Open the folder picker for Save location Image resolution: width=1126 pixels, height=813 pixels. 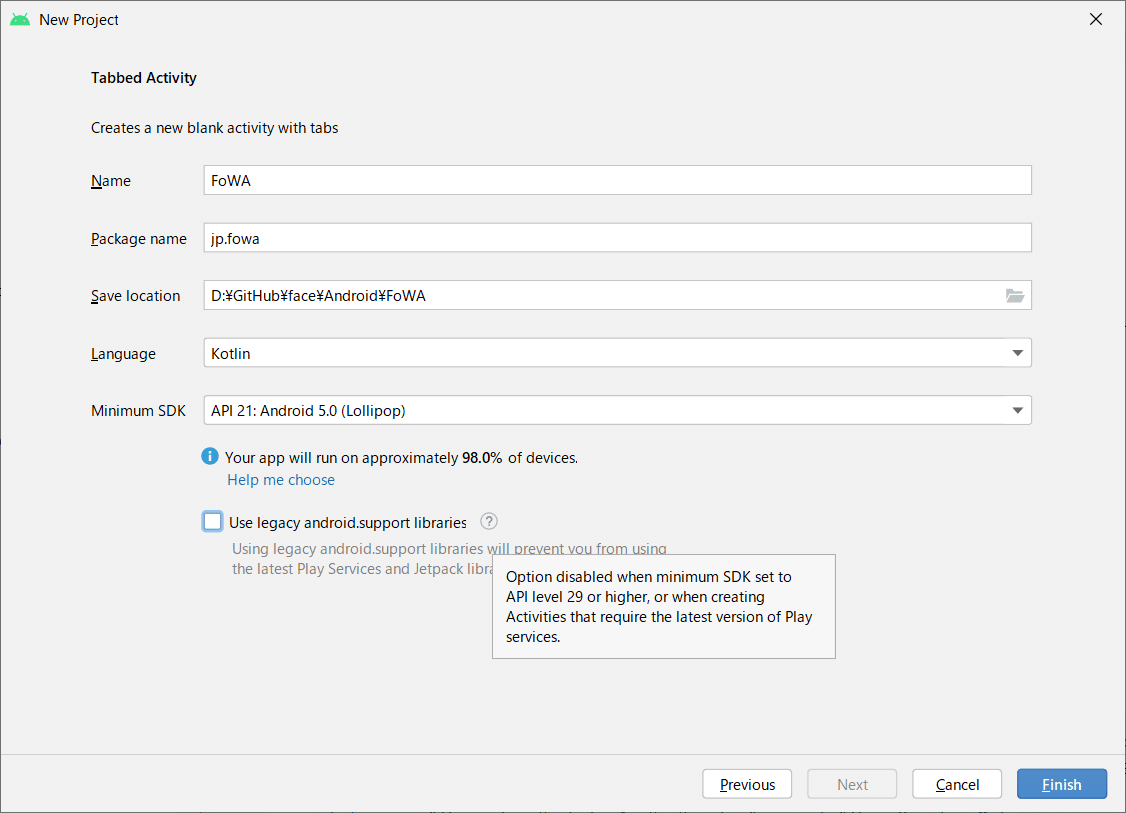1015,295
